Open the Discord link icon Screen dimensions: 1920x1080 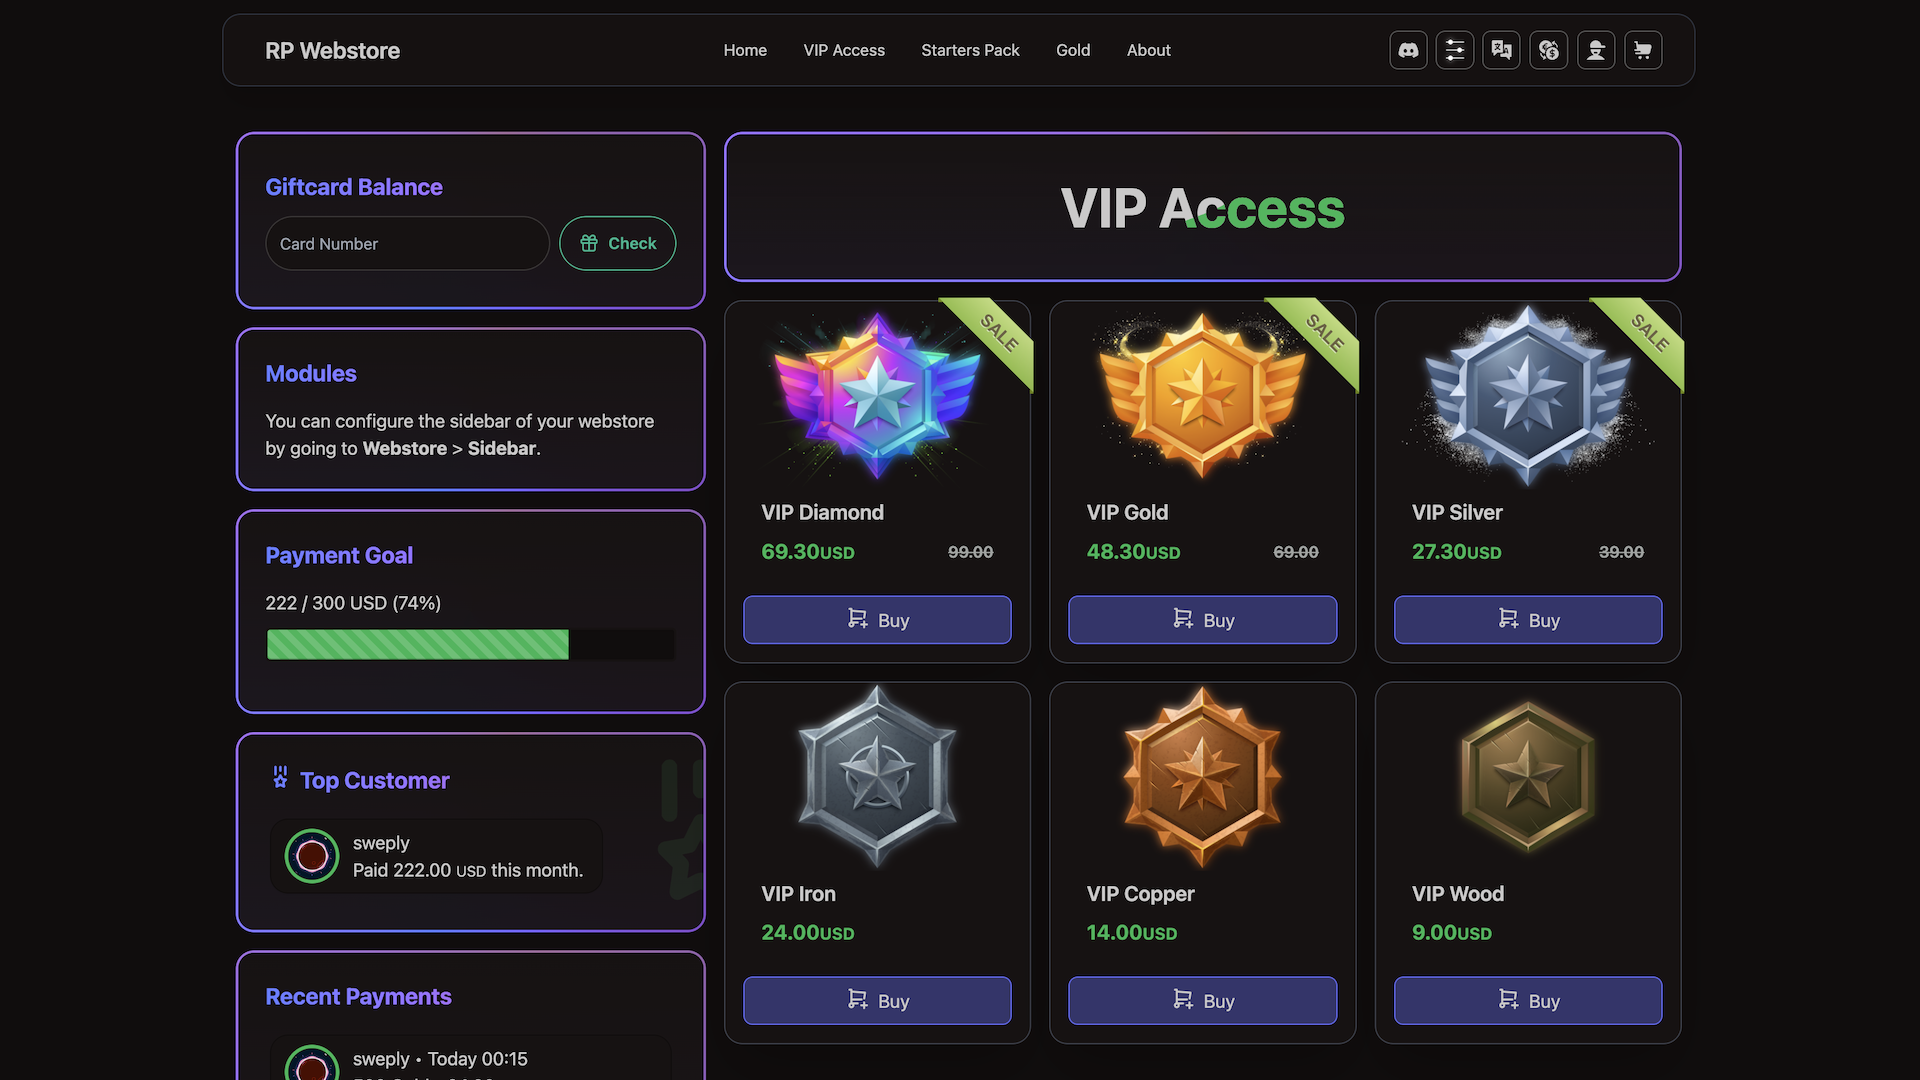1408,50
